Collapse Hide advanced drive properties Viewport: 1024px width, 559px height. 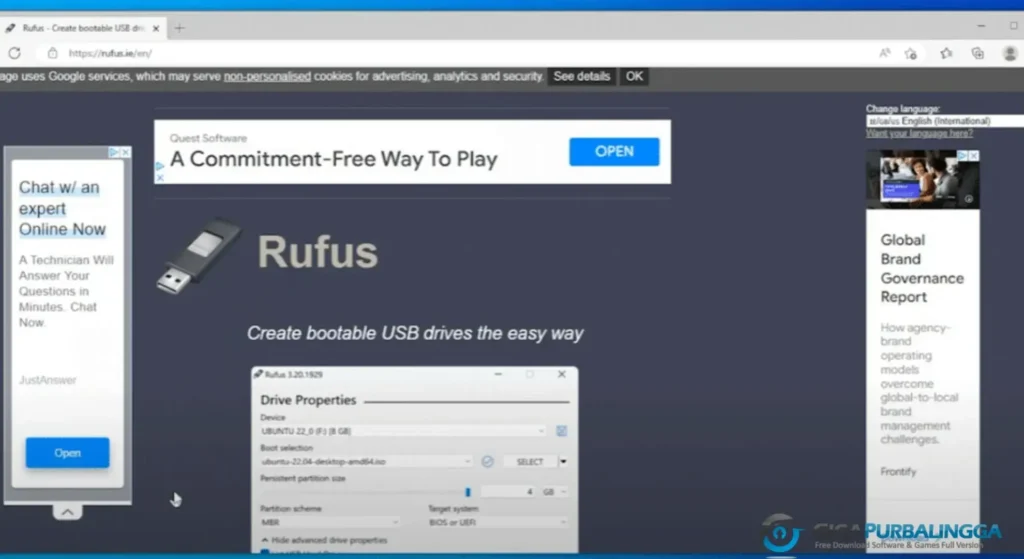pyautogui.click(x=324, y=540)
